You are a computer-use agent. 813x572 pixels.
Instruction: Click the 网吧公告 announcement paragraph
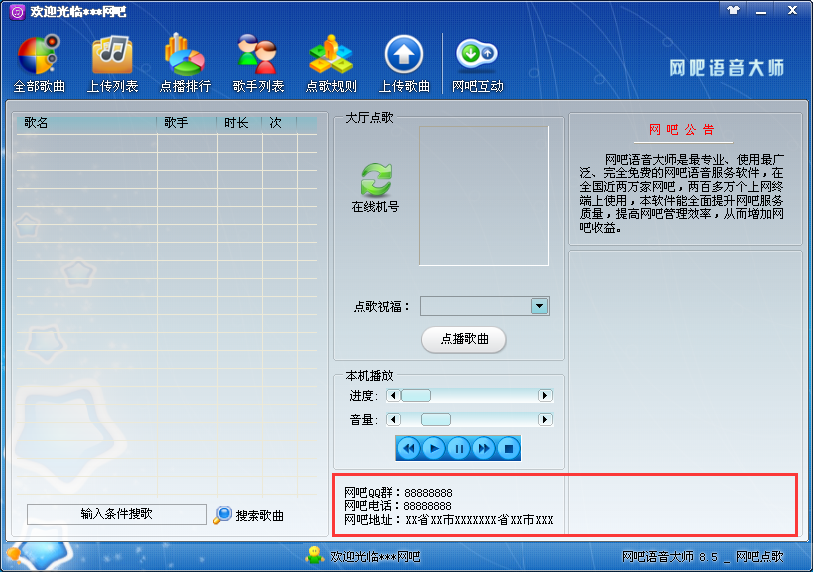[682, 193]
